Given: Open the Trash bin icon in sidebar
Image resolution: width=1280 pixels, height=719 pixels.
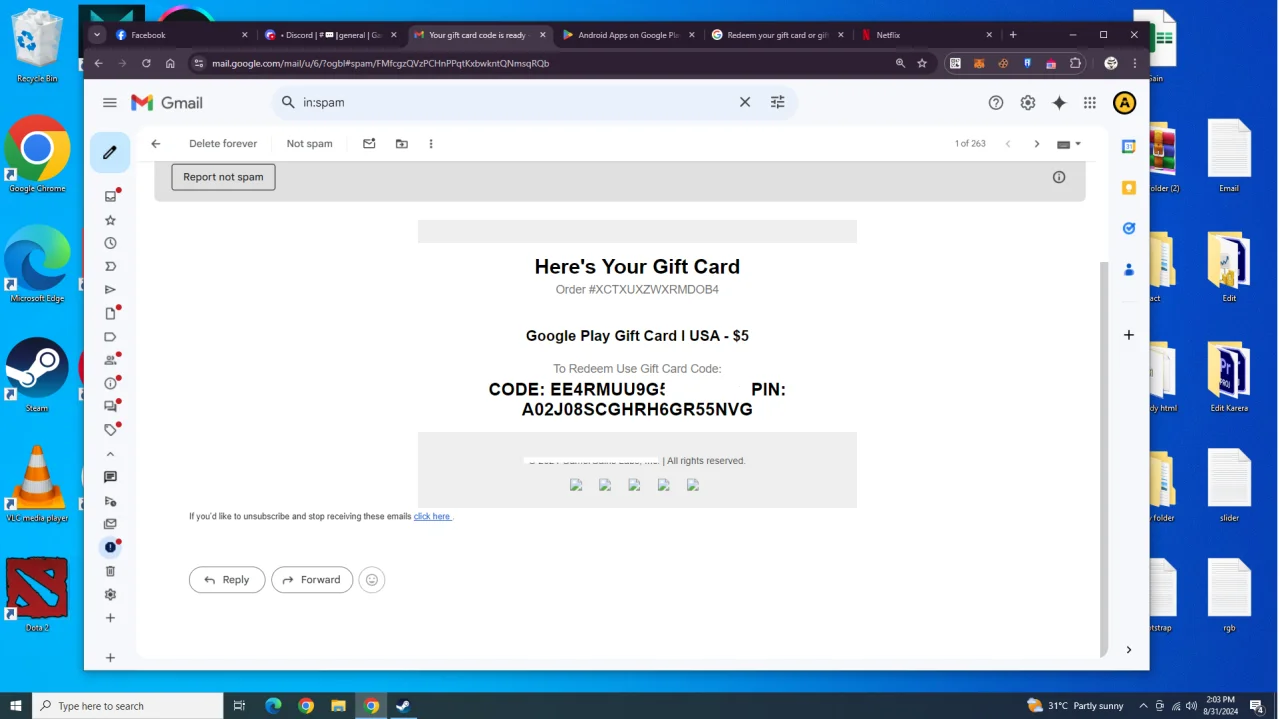Looking at the screenshot, I should pyautogui.click(x=110, y=571).
